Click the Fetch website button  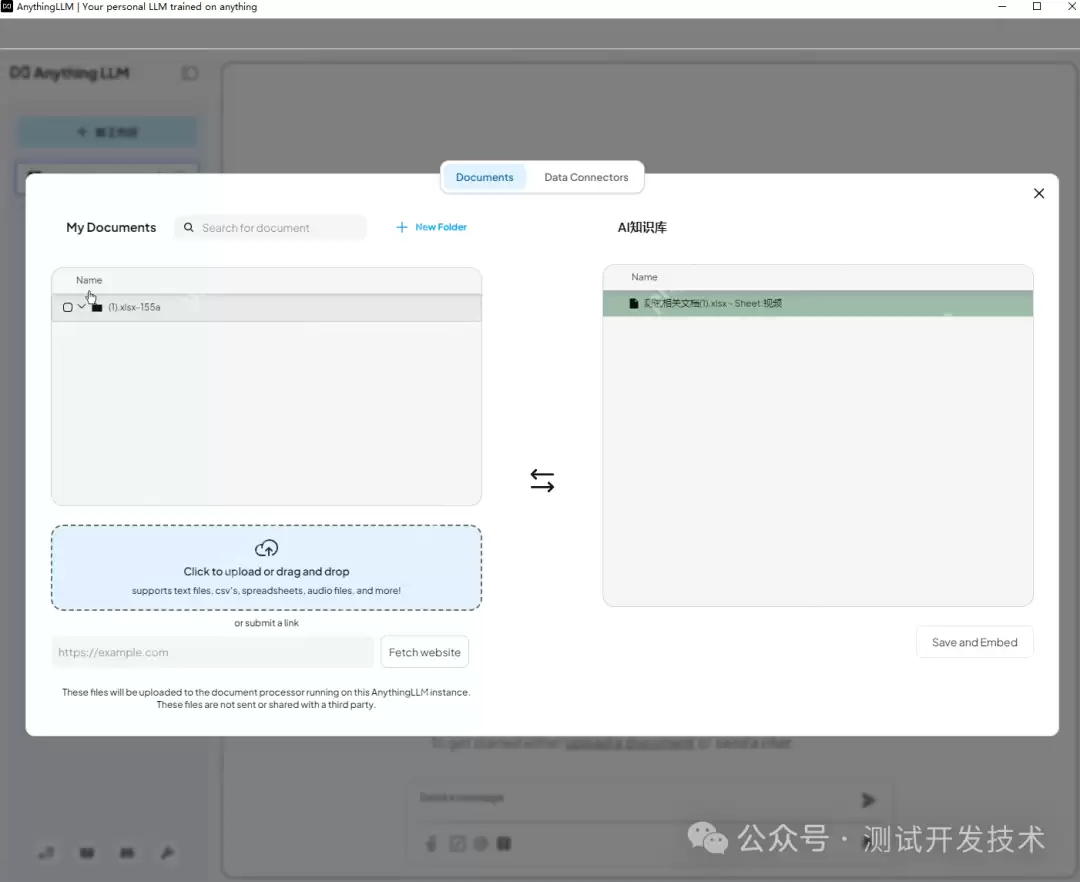(424, 651)
